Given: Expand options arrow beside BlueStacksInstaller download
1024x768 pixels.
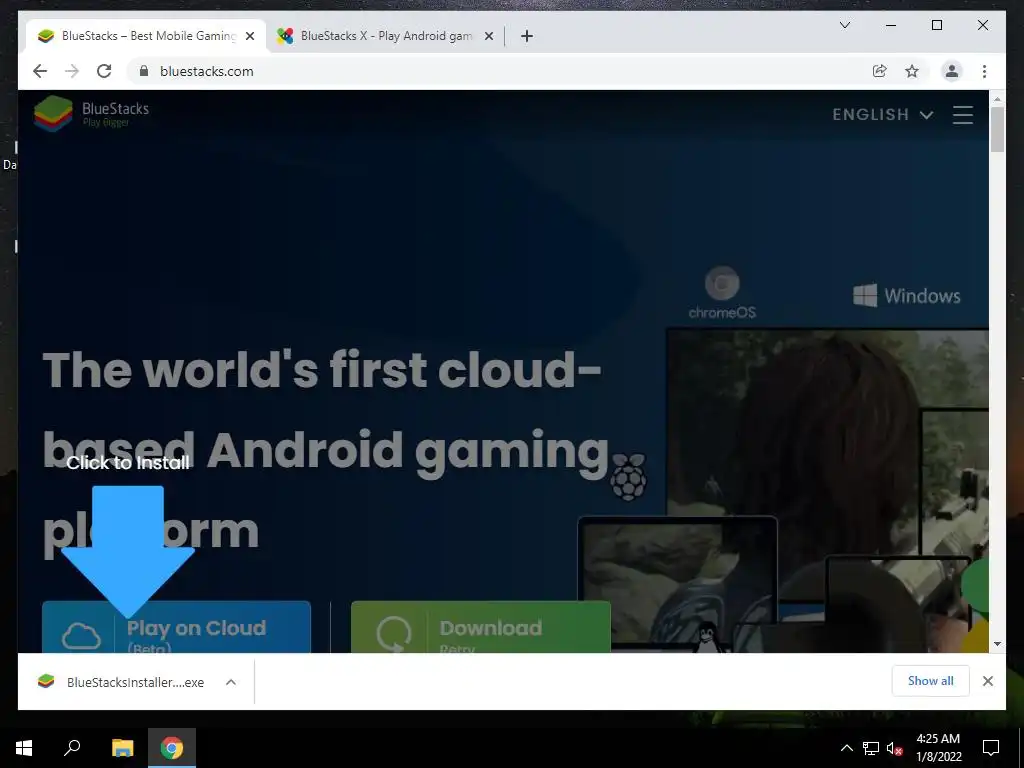Looking at the screenshot, I should [x=231, y=682].
